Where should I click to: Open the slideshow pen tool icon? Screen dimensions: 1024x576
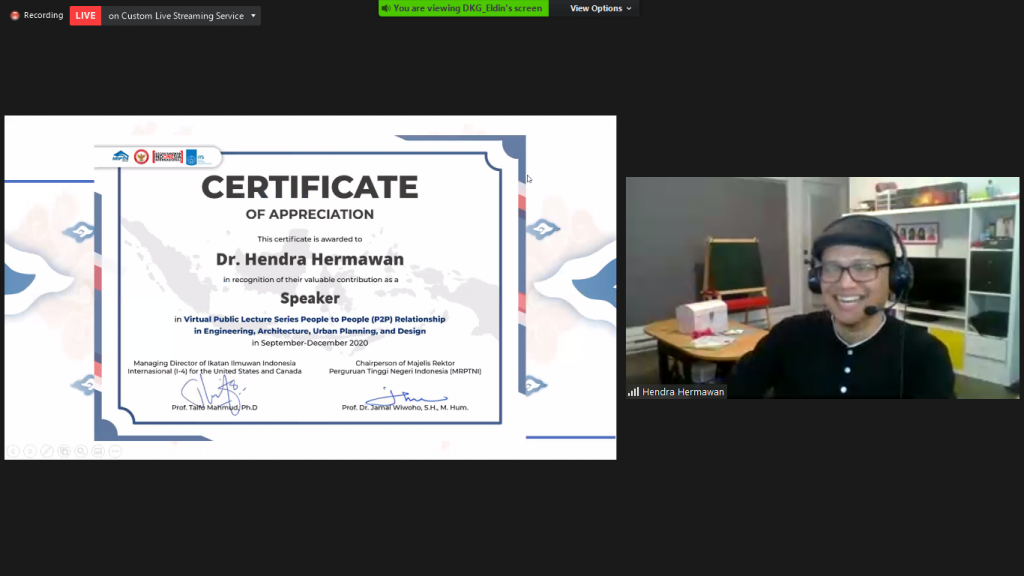(x=47, y=451)
